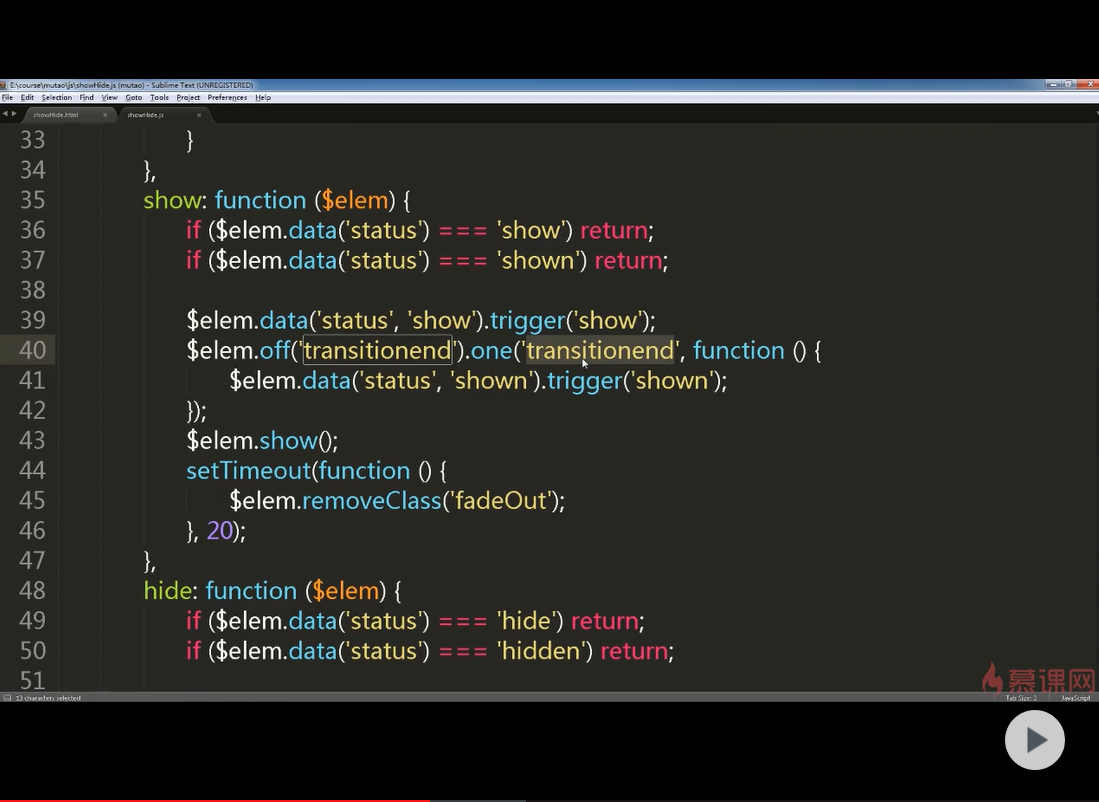Click the video play button overlay
Screen dimensions: 1099x802
[1035, 740]
